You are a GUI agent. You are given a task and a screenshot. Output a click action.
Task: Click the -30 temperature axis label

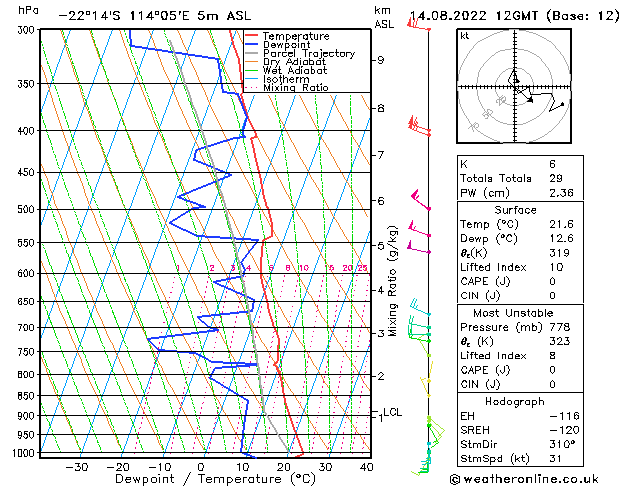(x=77, y=467)
